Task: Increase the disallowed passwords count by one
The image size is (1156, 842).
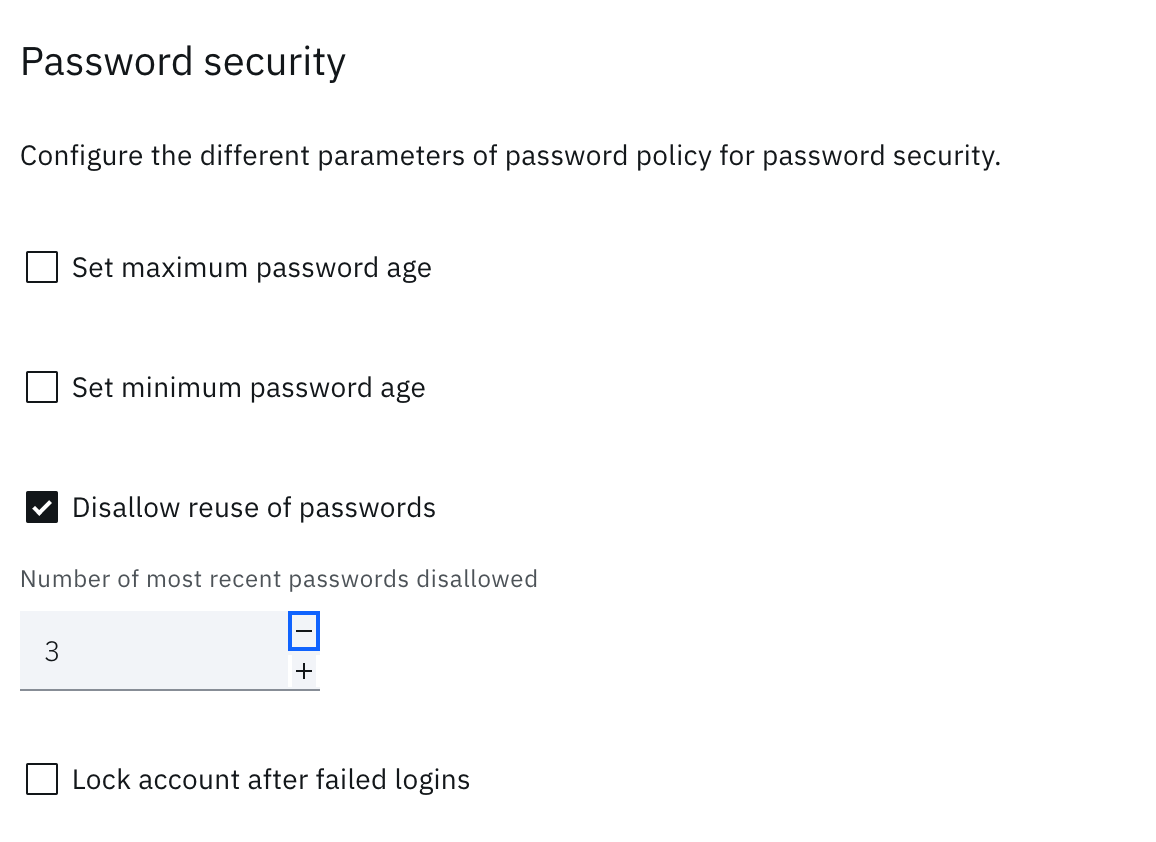Action: [304, 671]
